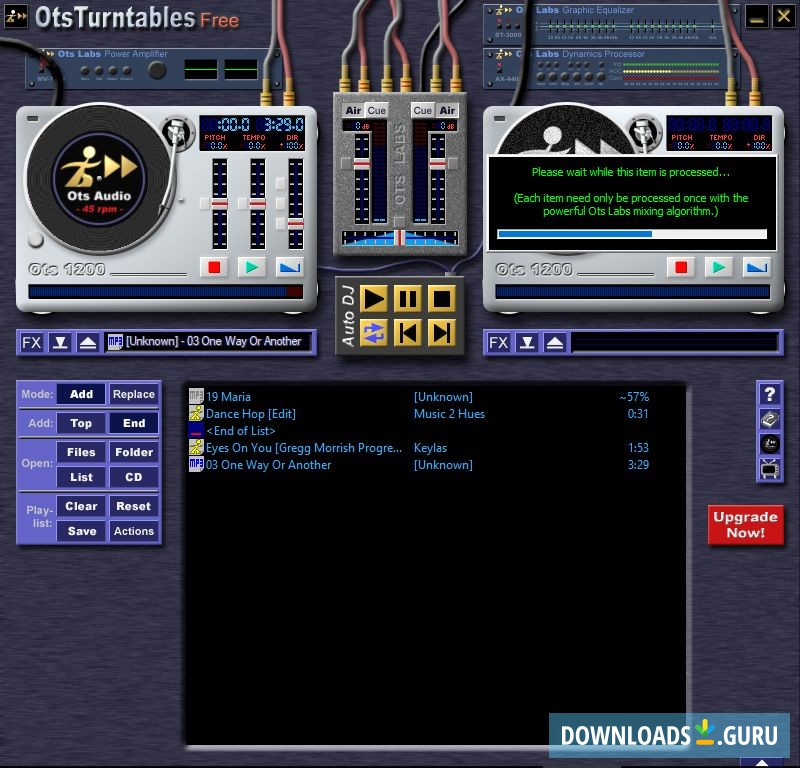Open FX for the right deck
Image resolution: width=800 pixels, height=768 pixels.
pyautogui.click(x=498, y=342)
